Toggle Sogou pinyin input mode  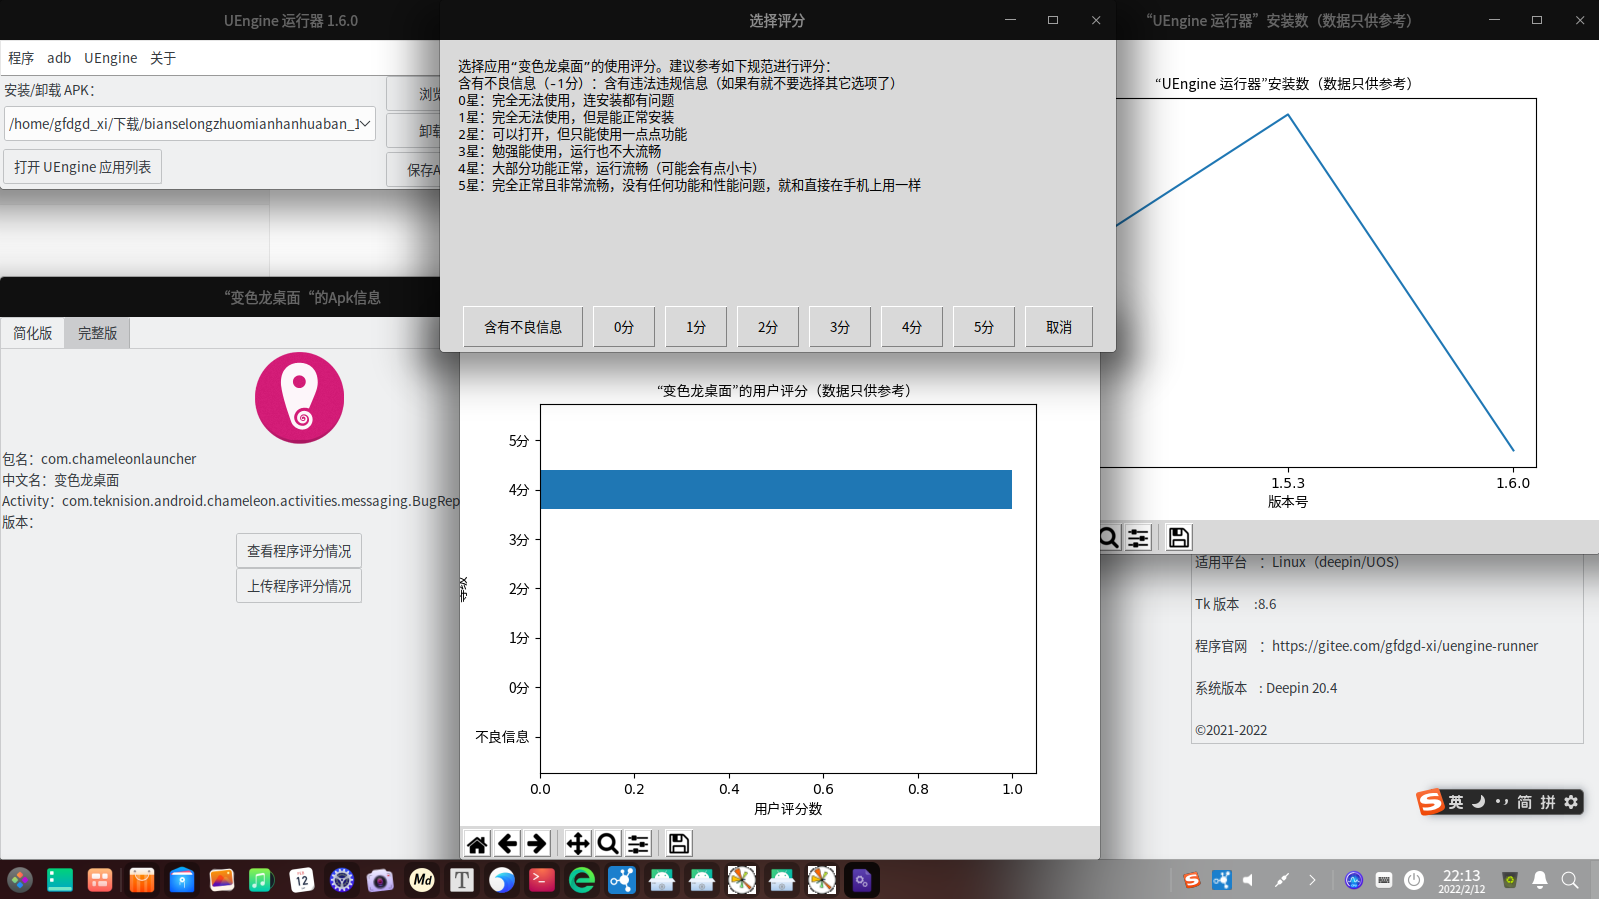coord(1548,802)
